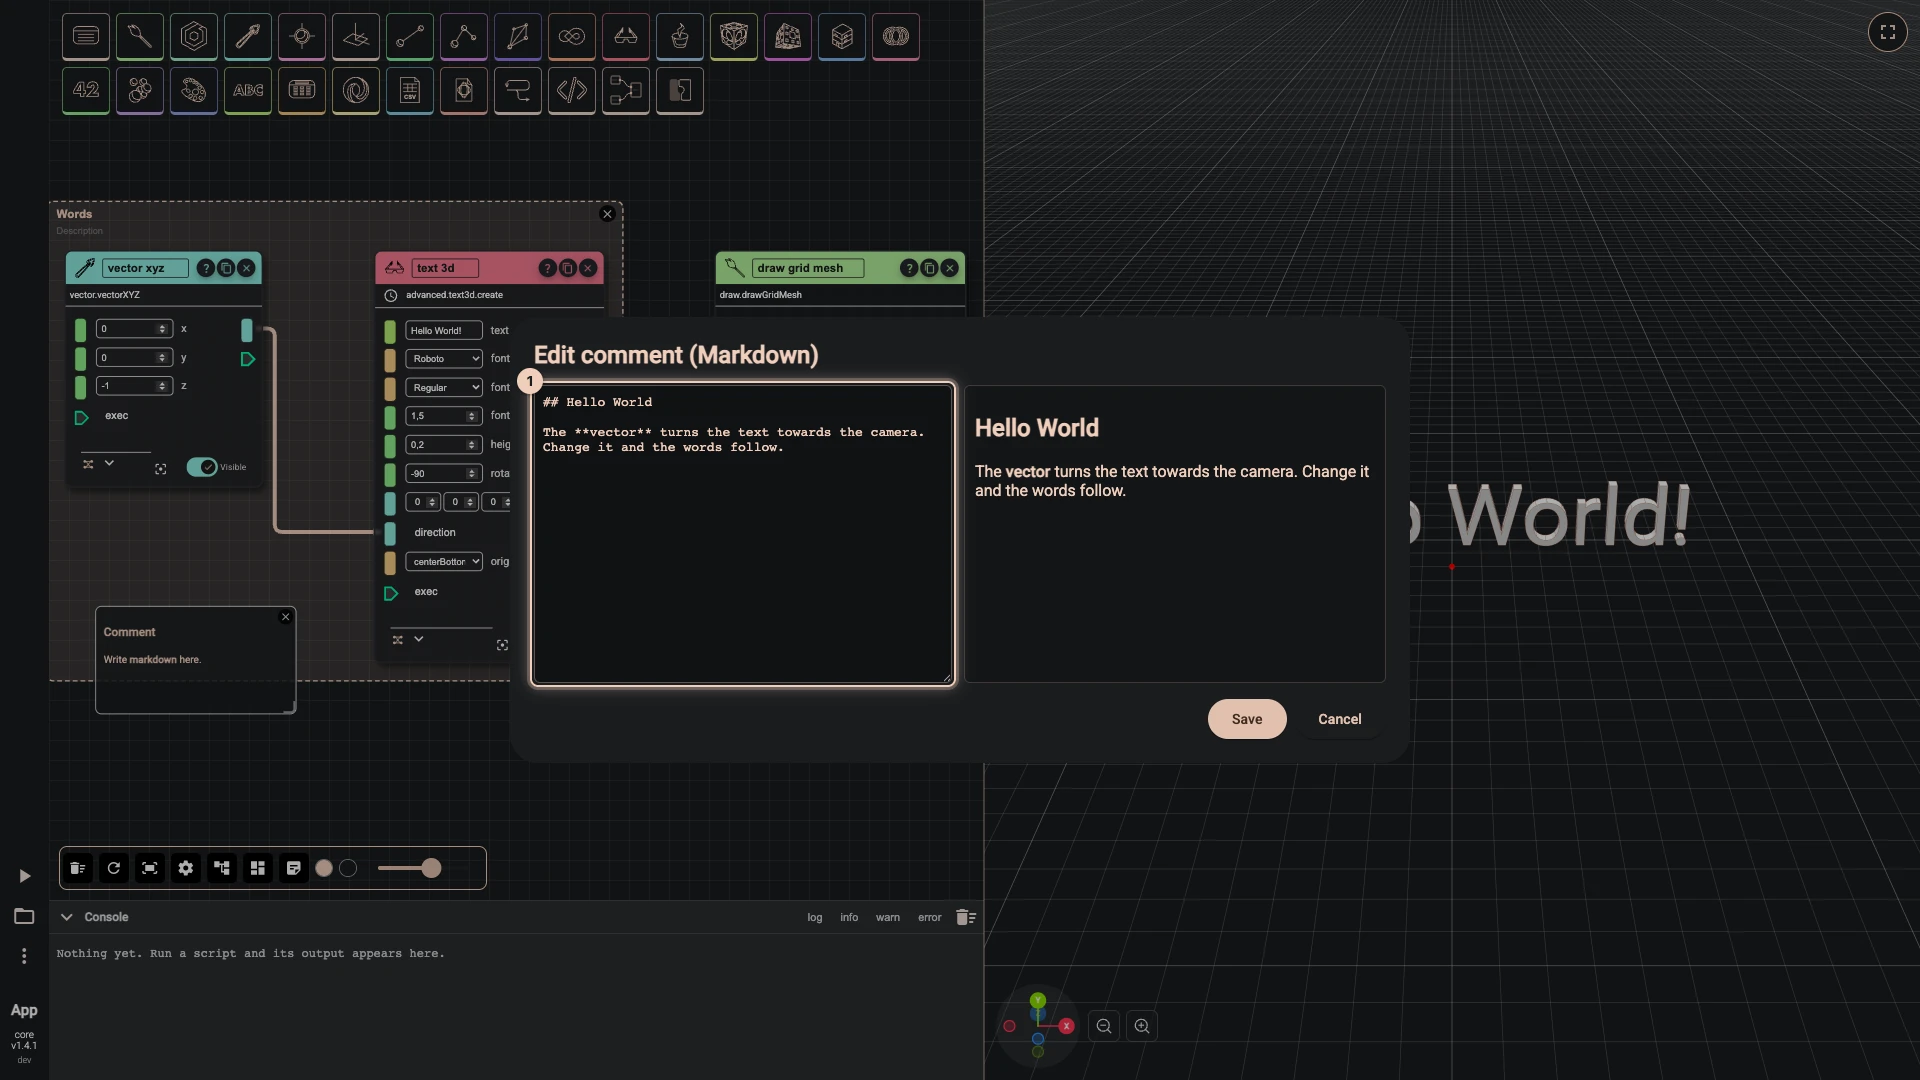
Task: Open the Regular font style dropdown
Action: [444, 388]
